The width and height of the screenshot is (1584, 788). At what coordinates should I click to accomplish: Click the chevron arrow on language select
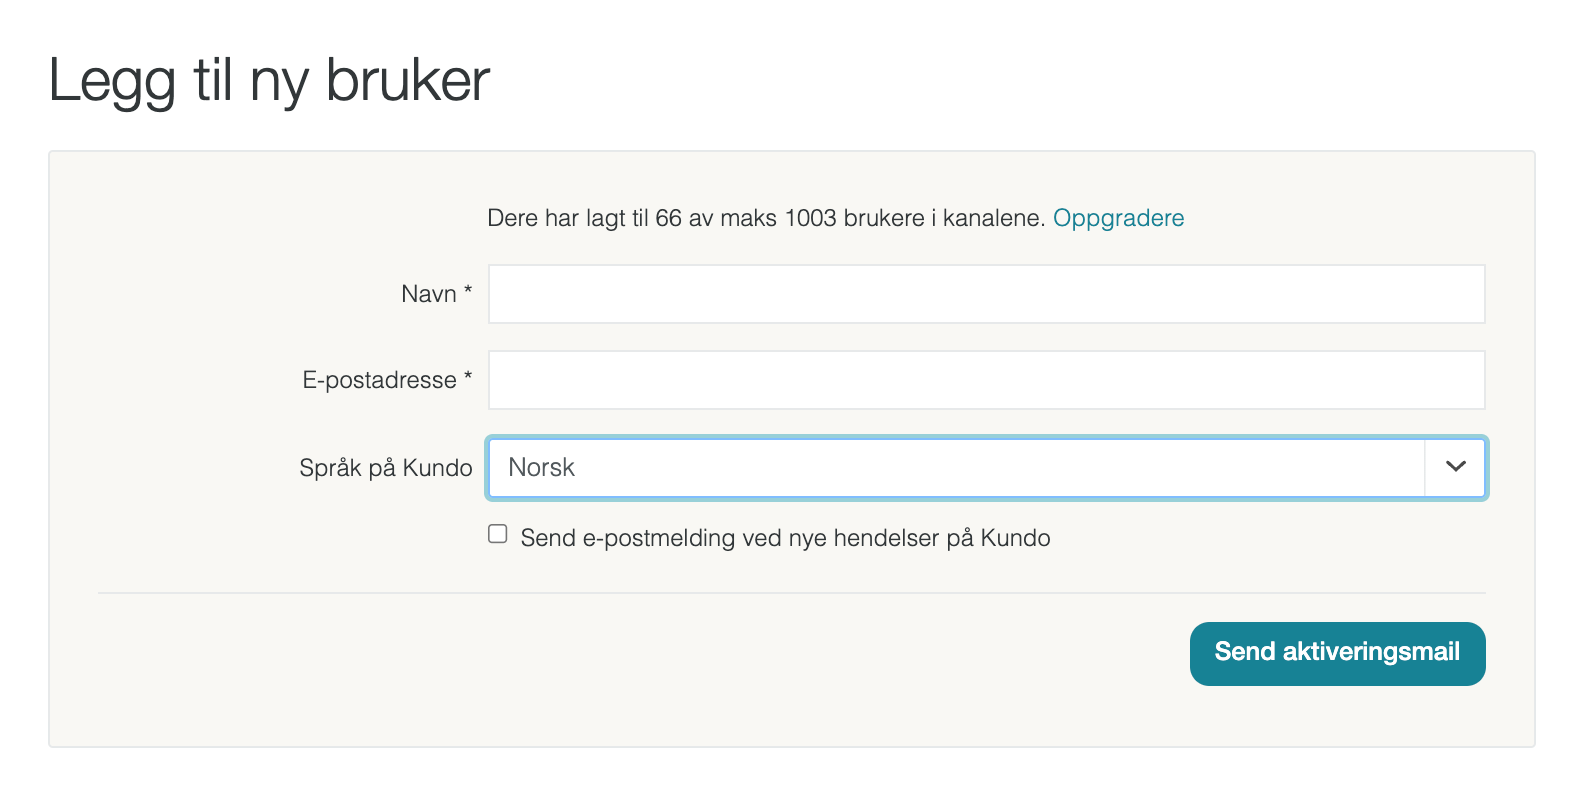(1455, 467)
